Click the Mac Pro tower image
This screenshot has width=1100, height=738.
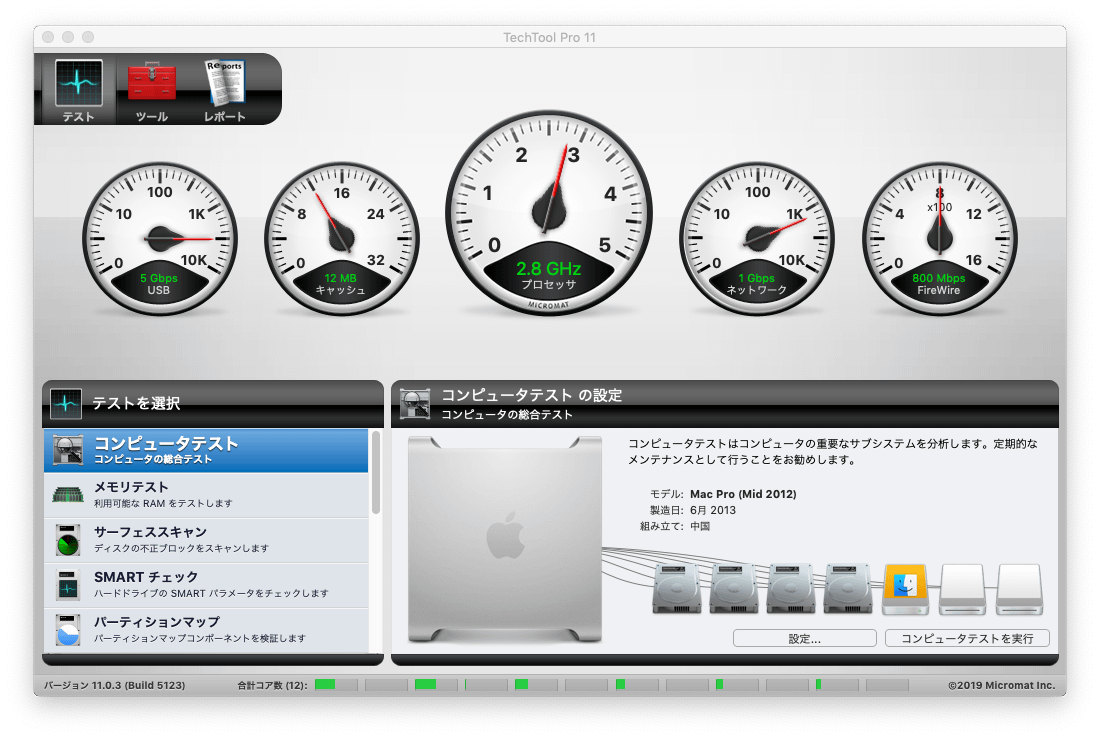505,539
